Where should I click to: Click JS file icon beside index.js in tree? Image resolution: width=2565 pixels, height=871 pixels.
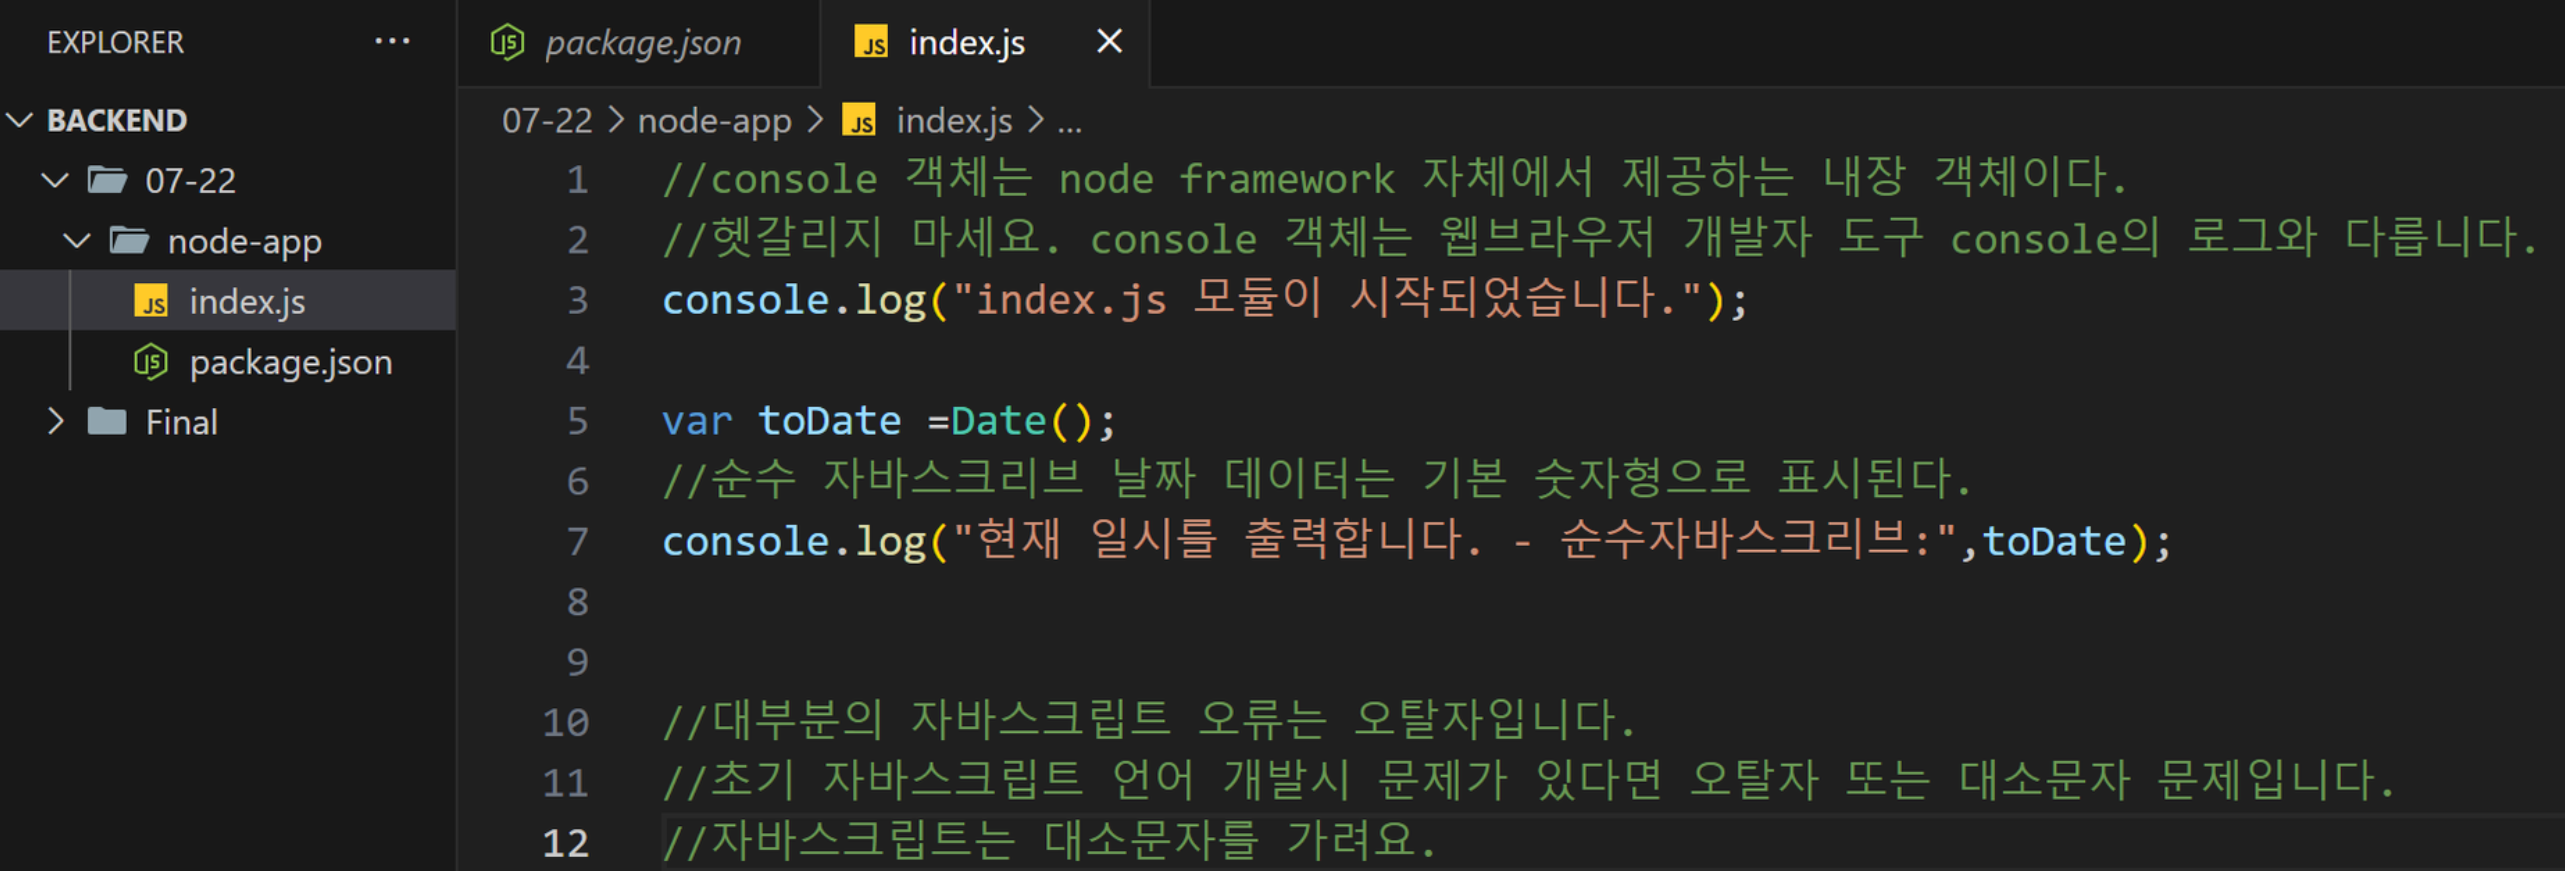click(x=151, y=301)
